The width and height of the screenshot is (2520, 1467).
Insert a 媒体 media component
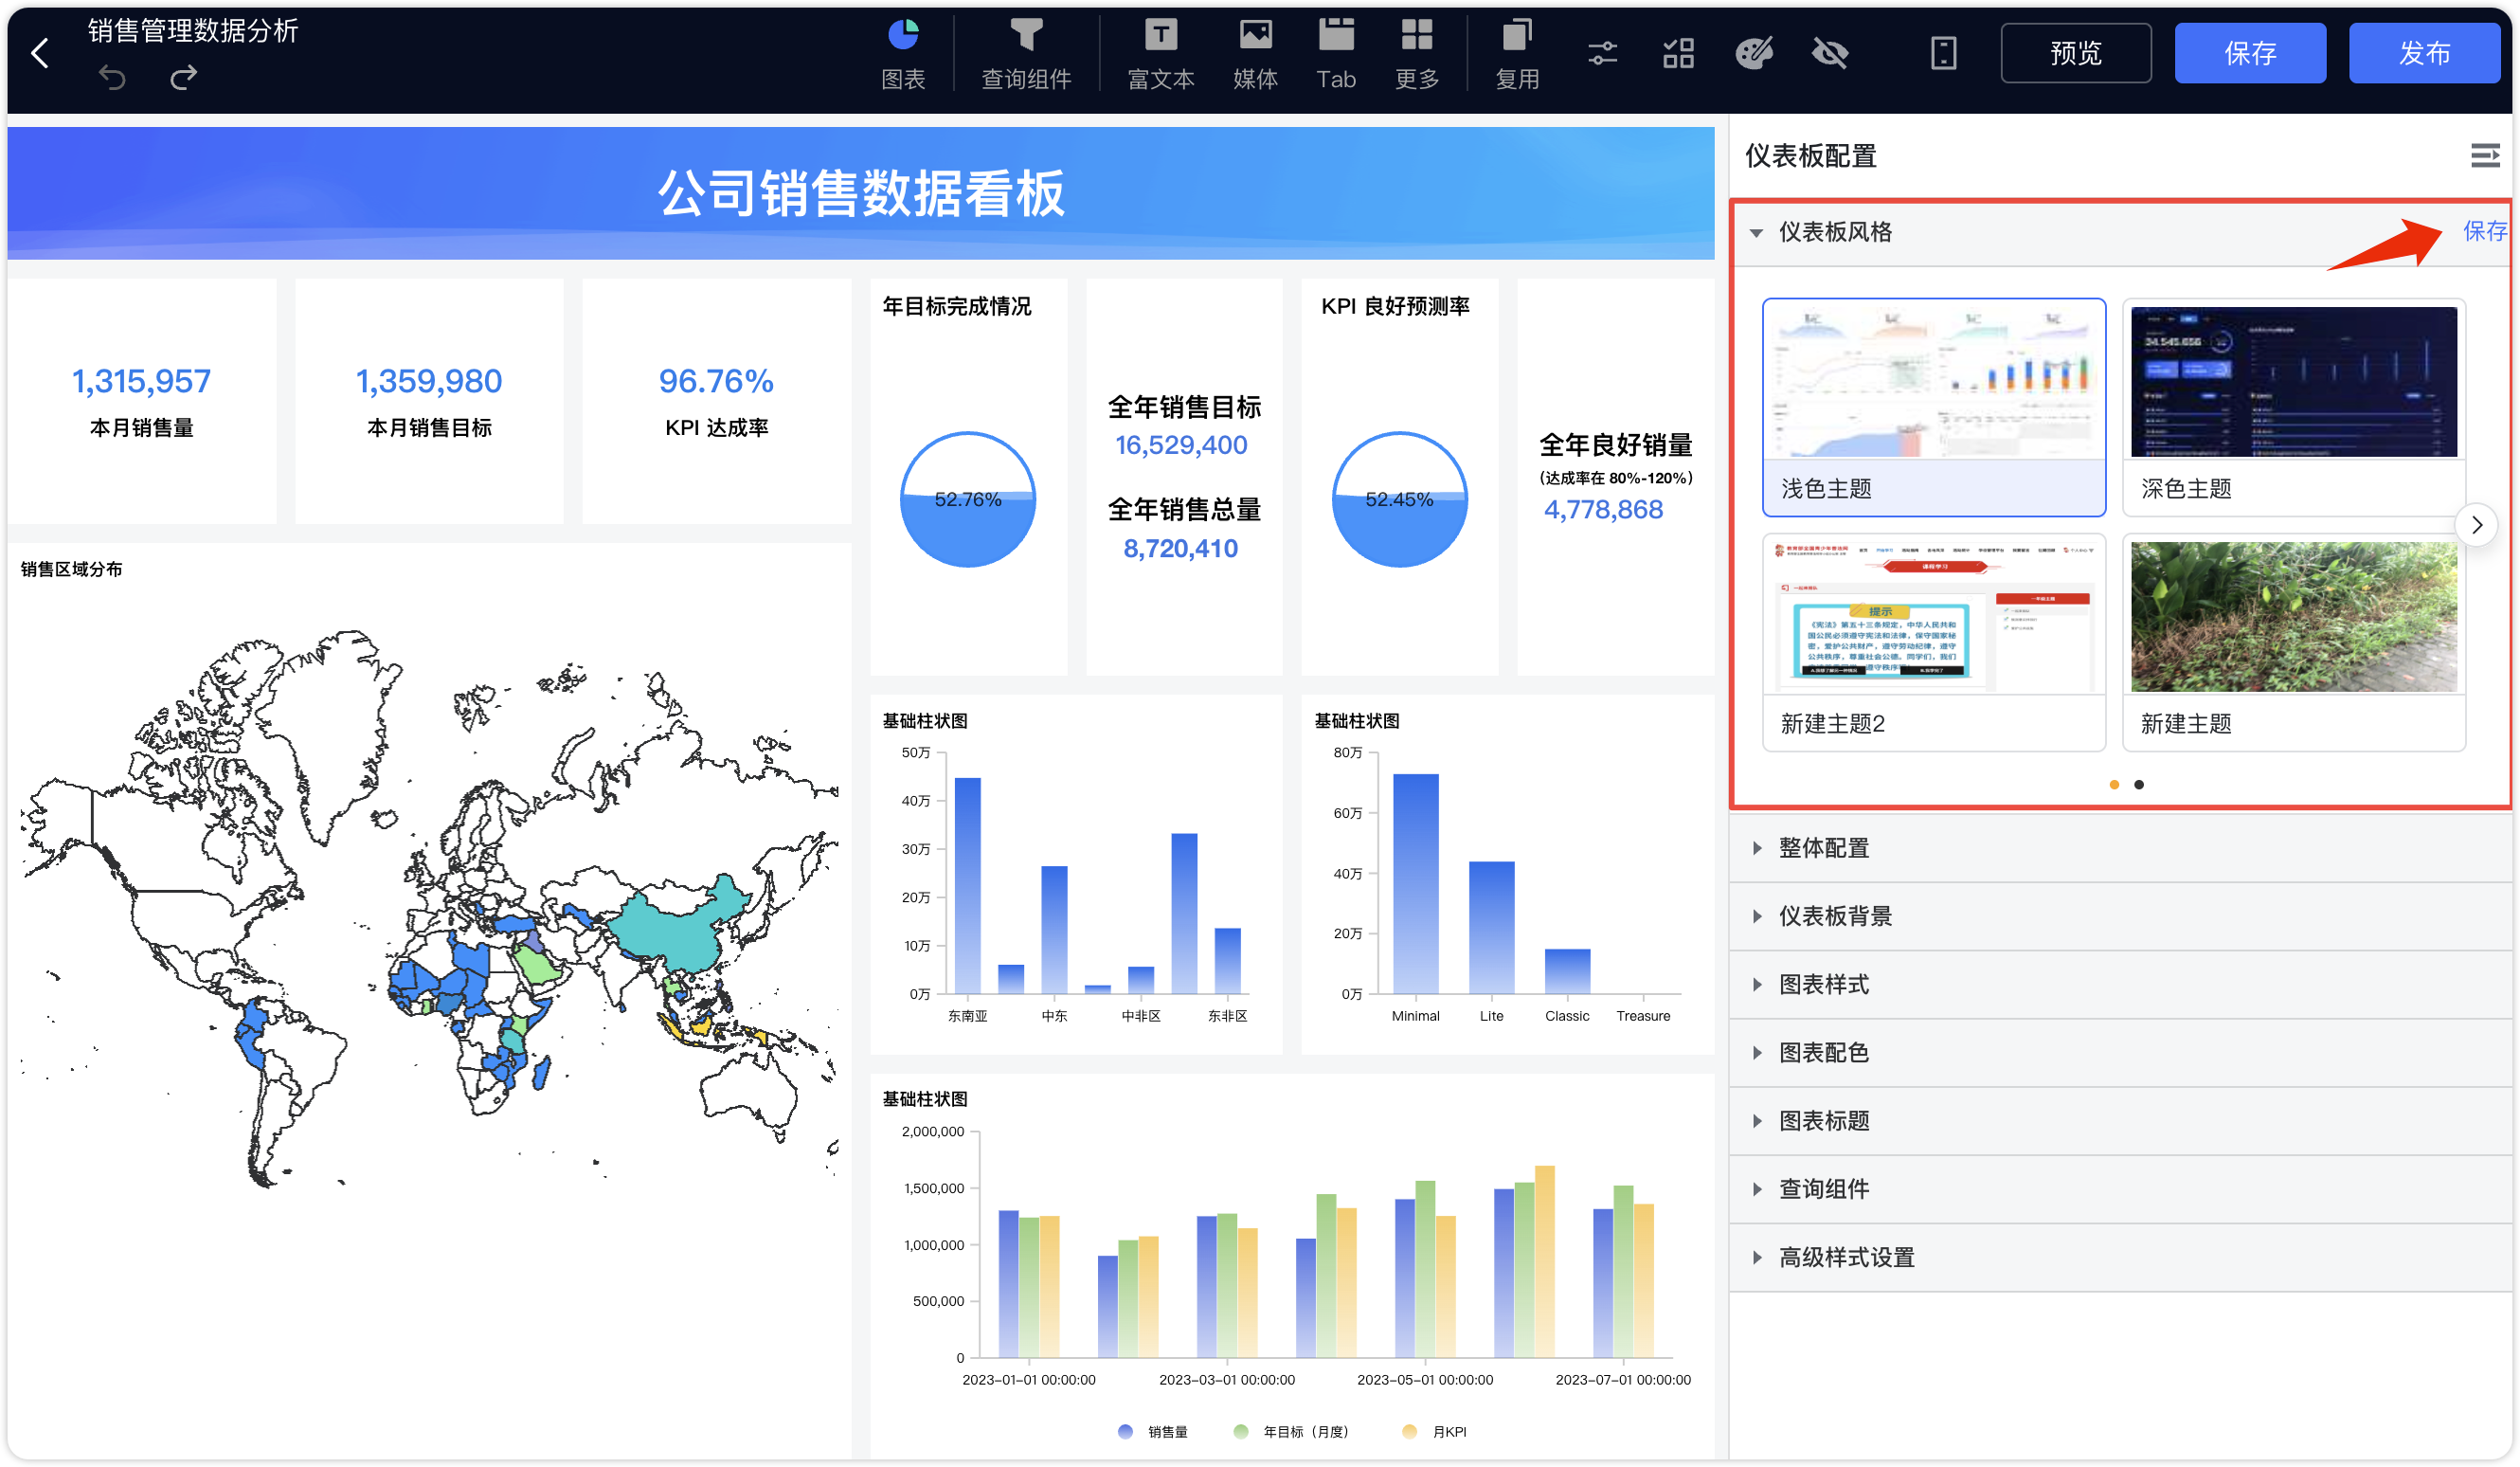tap(1255, 55)
